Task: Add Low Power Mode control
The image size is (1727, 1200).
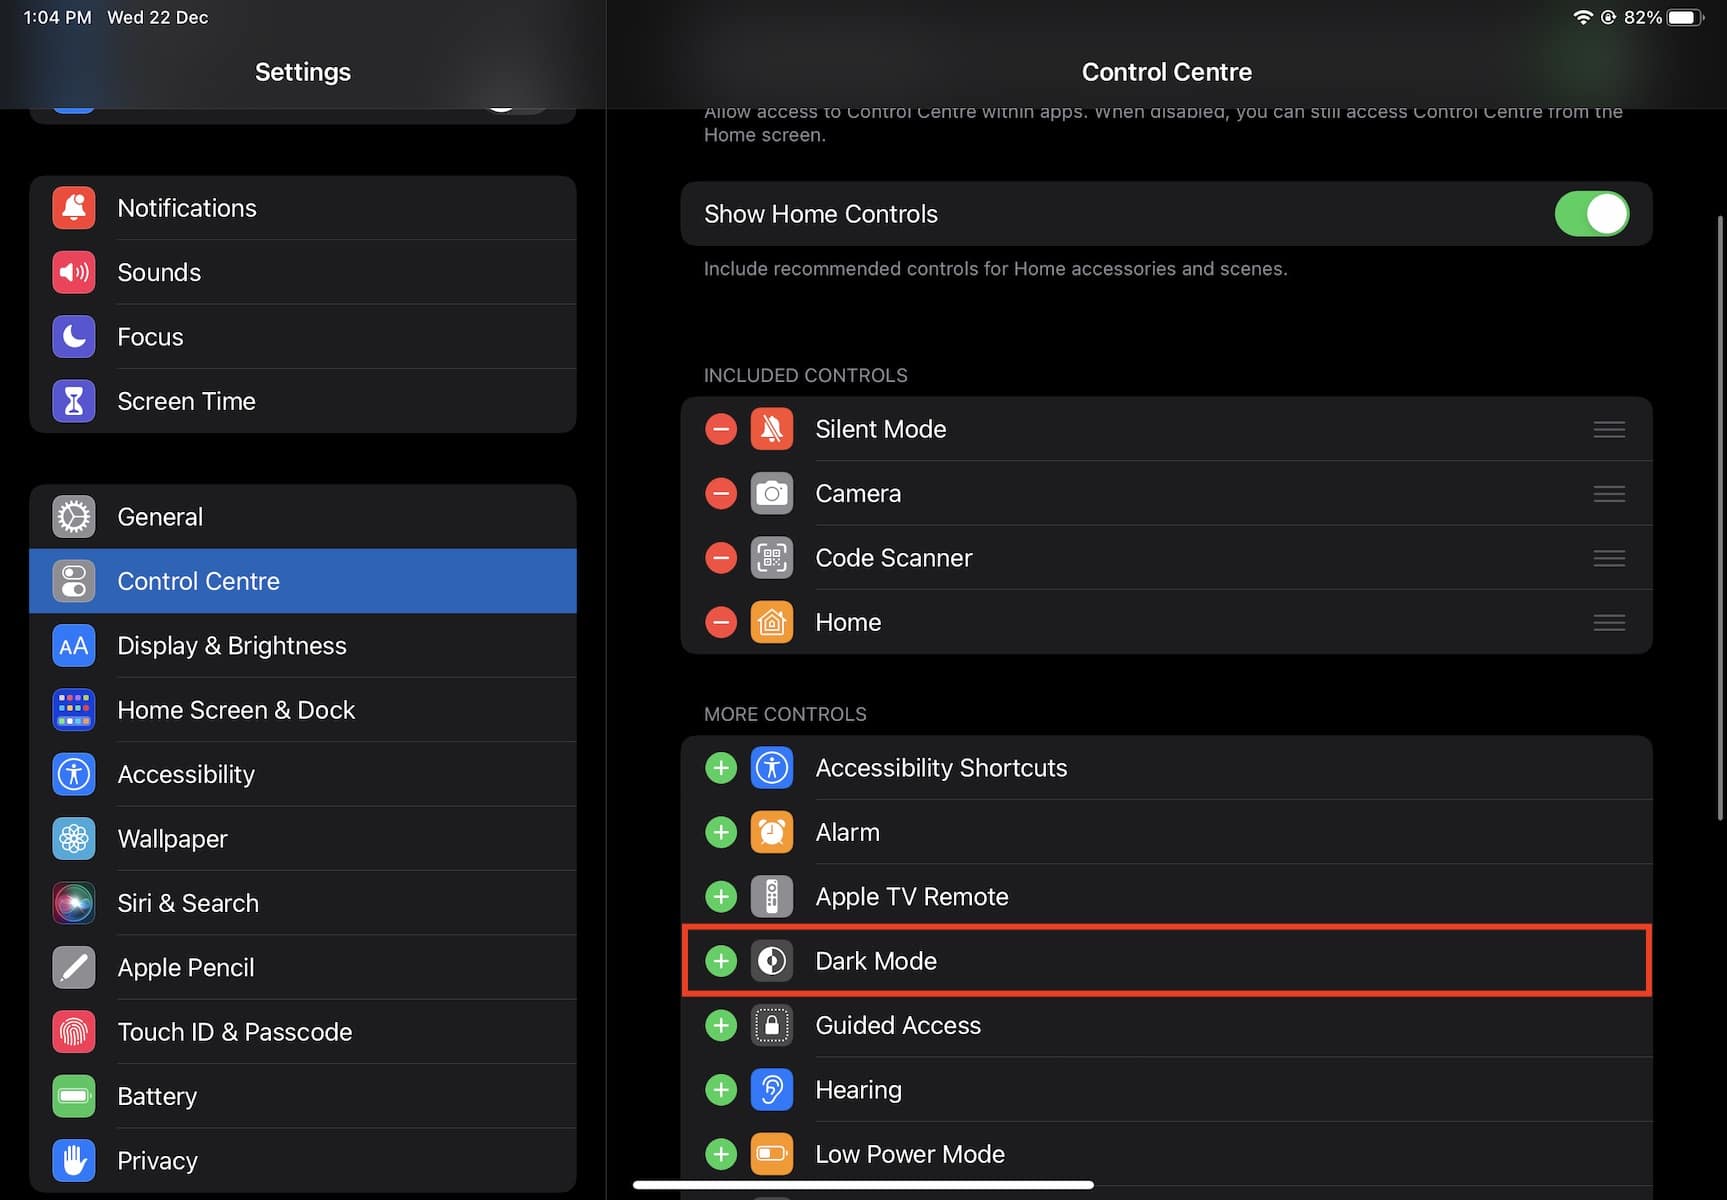Action: 720,1154
